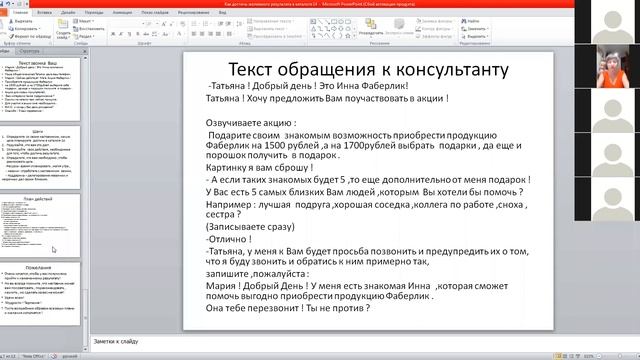The height and width of the screenshot is (360, 640).
Task: Open the Выделить selection dropdown
Action: tap(475, 36)
